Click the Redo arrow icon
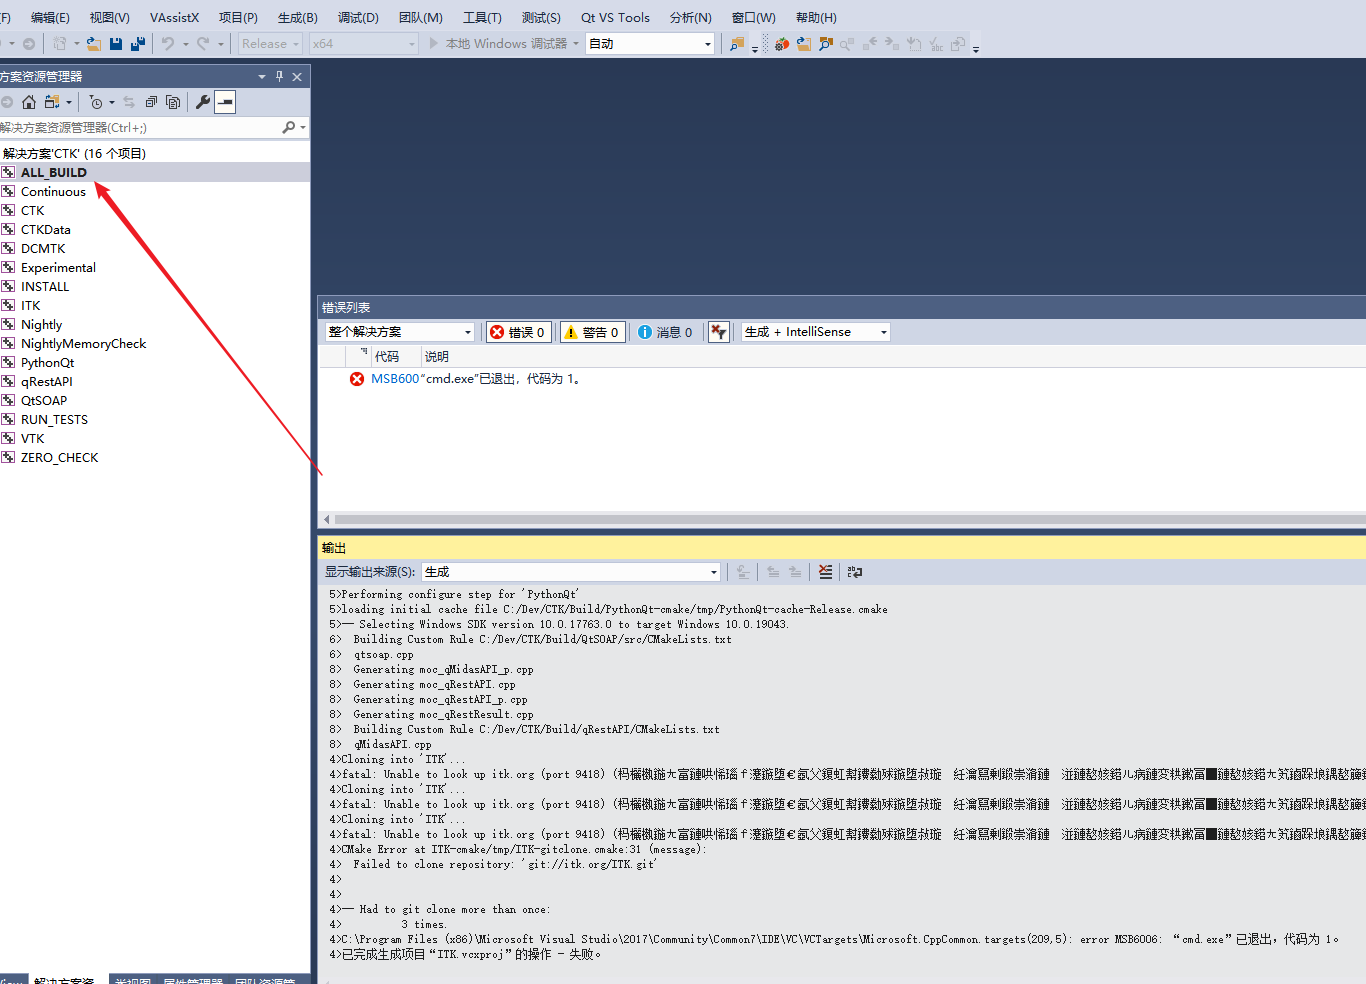 click(204, 43)
